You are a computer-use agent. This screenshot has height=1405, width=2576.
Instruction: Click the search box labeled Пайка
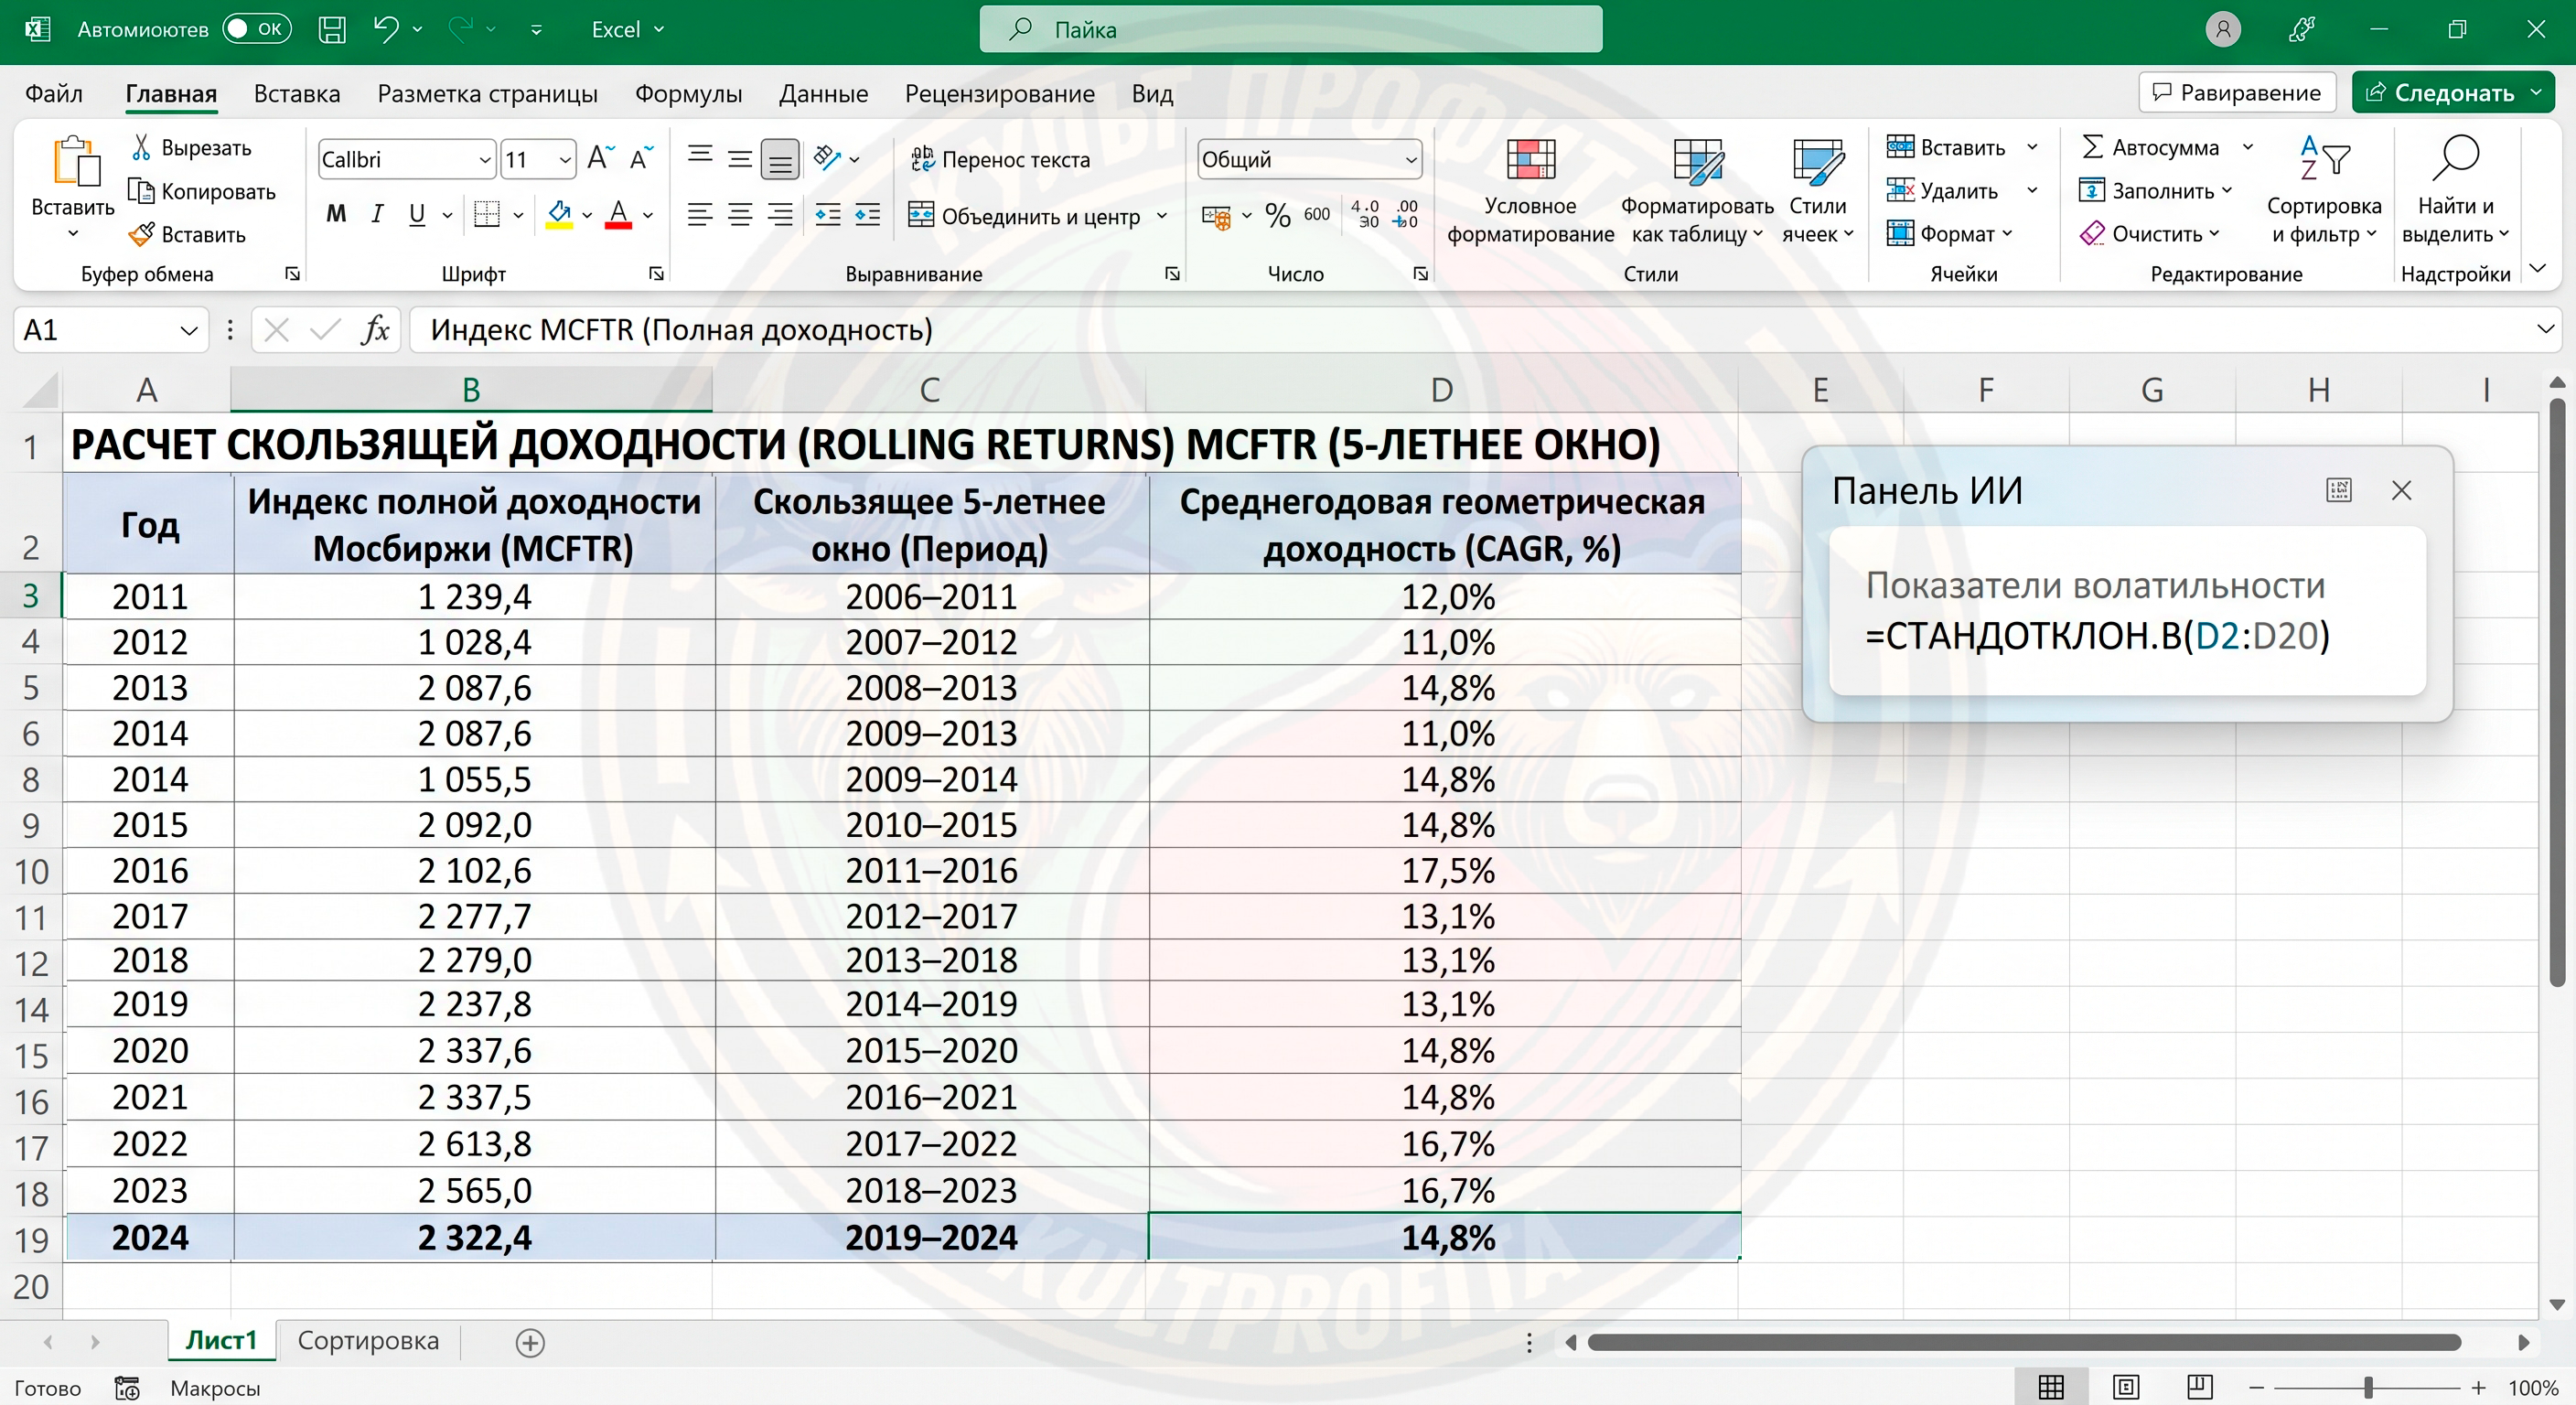click(1290, 29)
